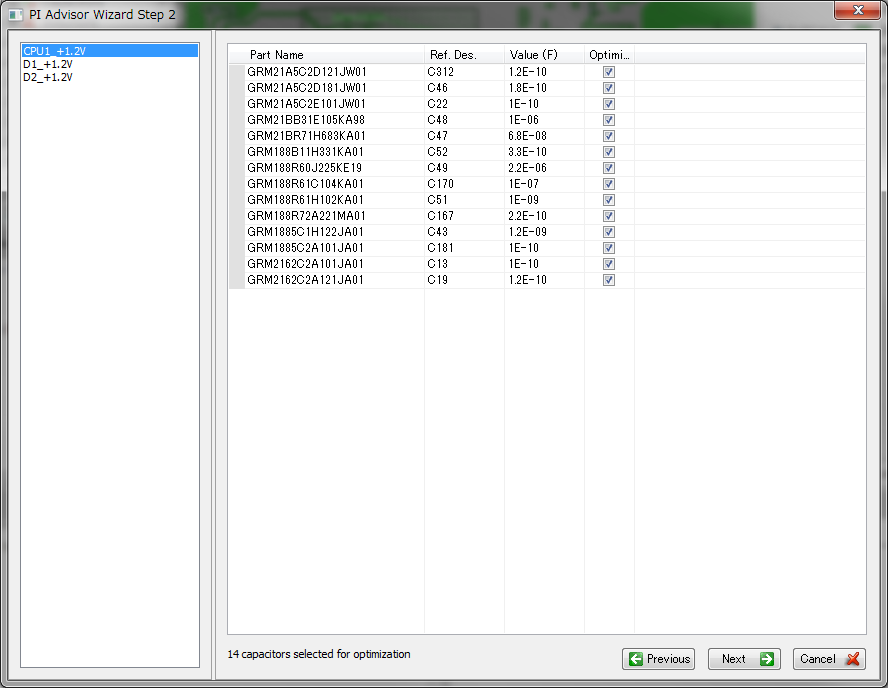
Task: Toggle optimize checkbox for C48
Action: [609, 120]
